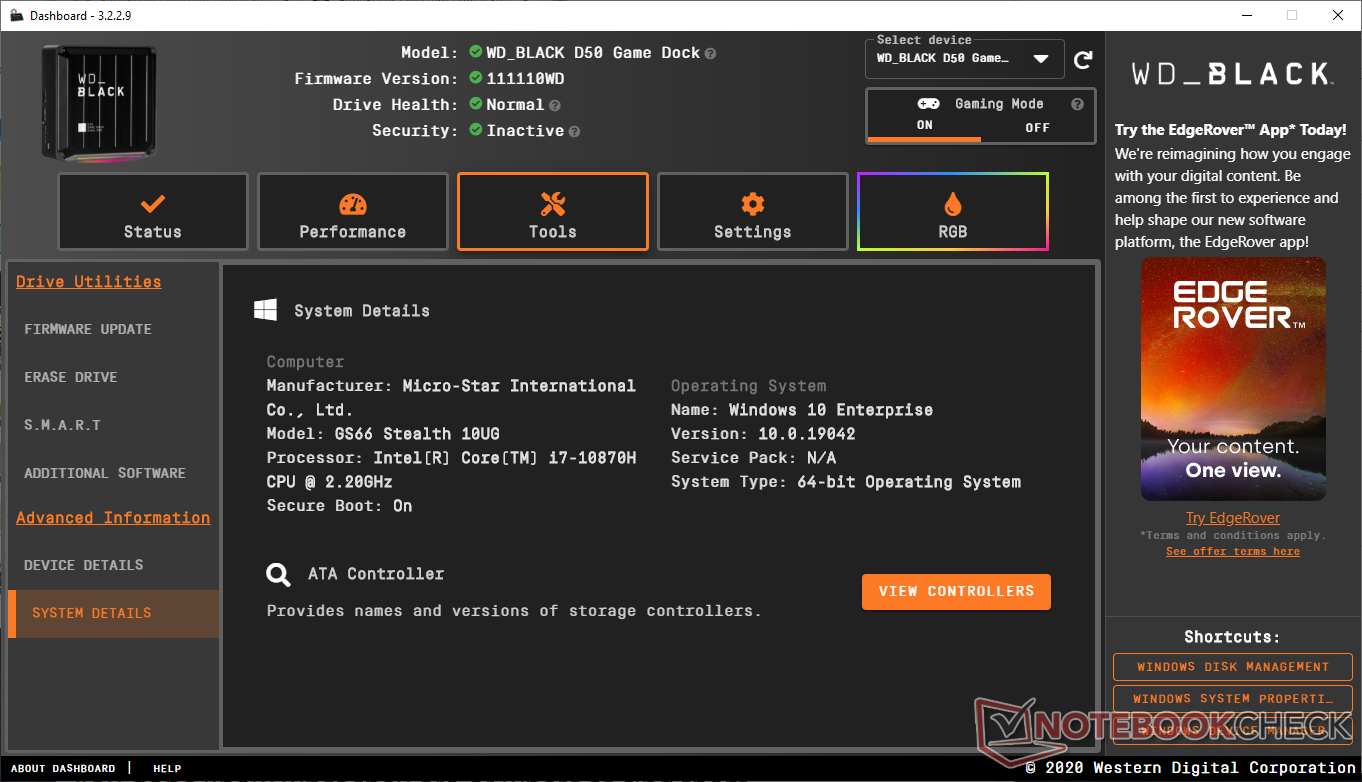Switch to the Performance tab
The width and height of the screenshot is (1362, 782).
[x=353, y=212]
